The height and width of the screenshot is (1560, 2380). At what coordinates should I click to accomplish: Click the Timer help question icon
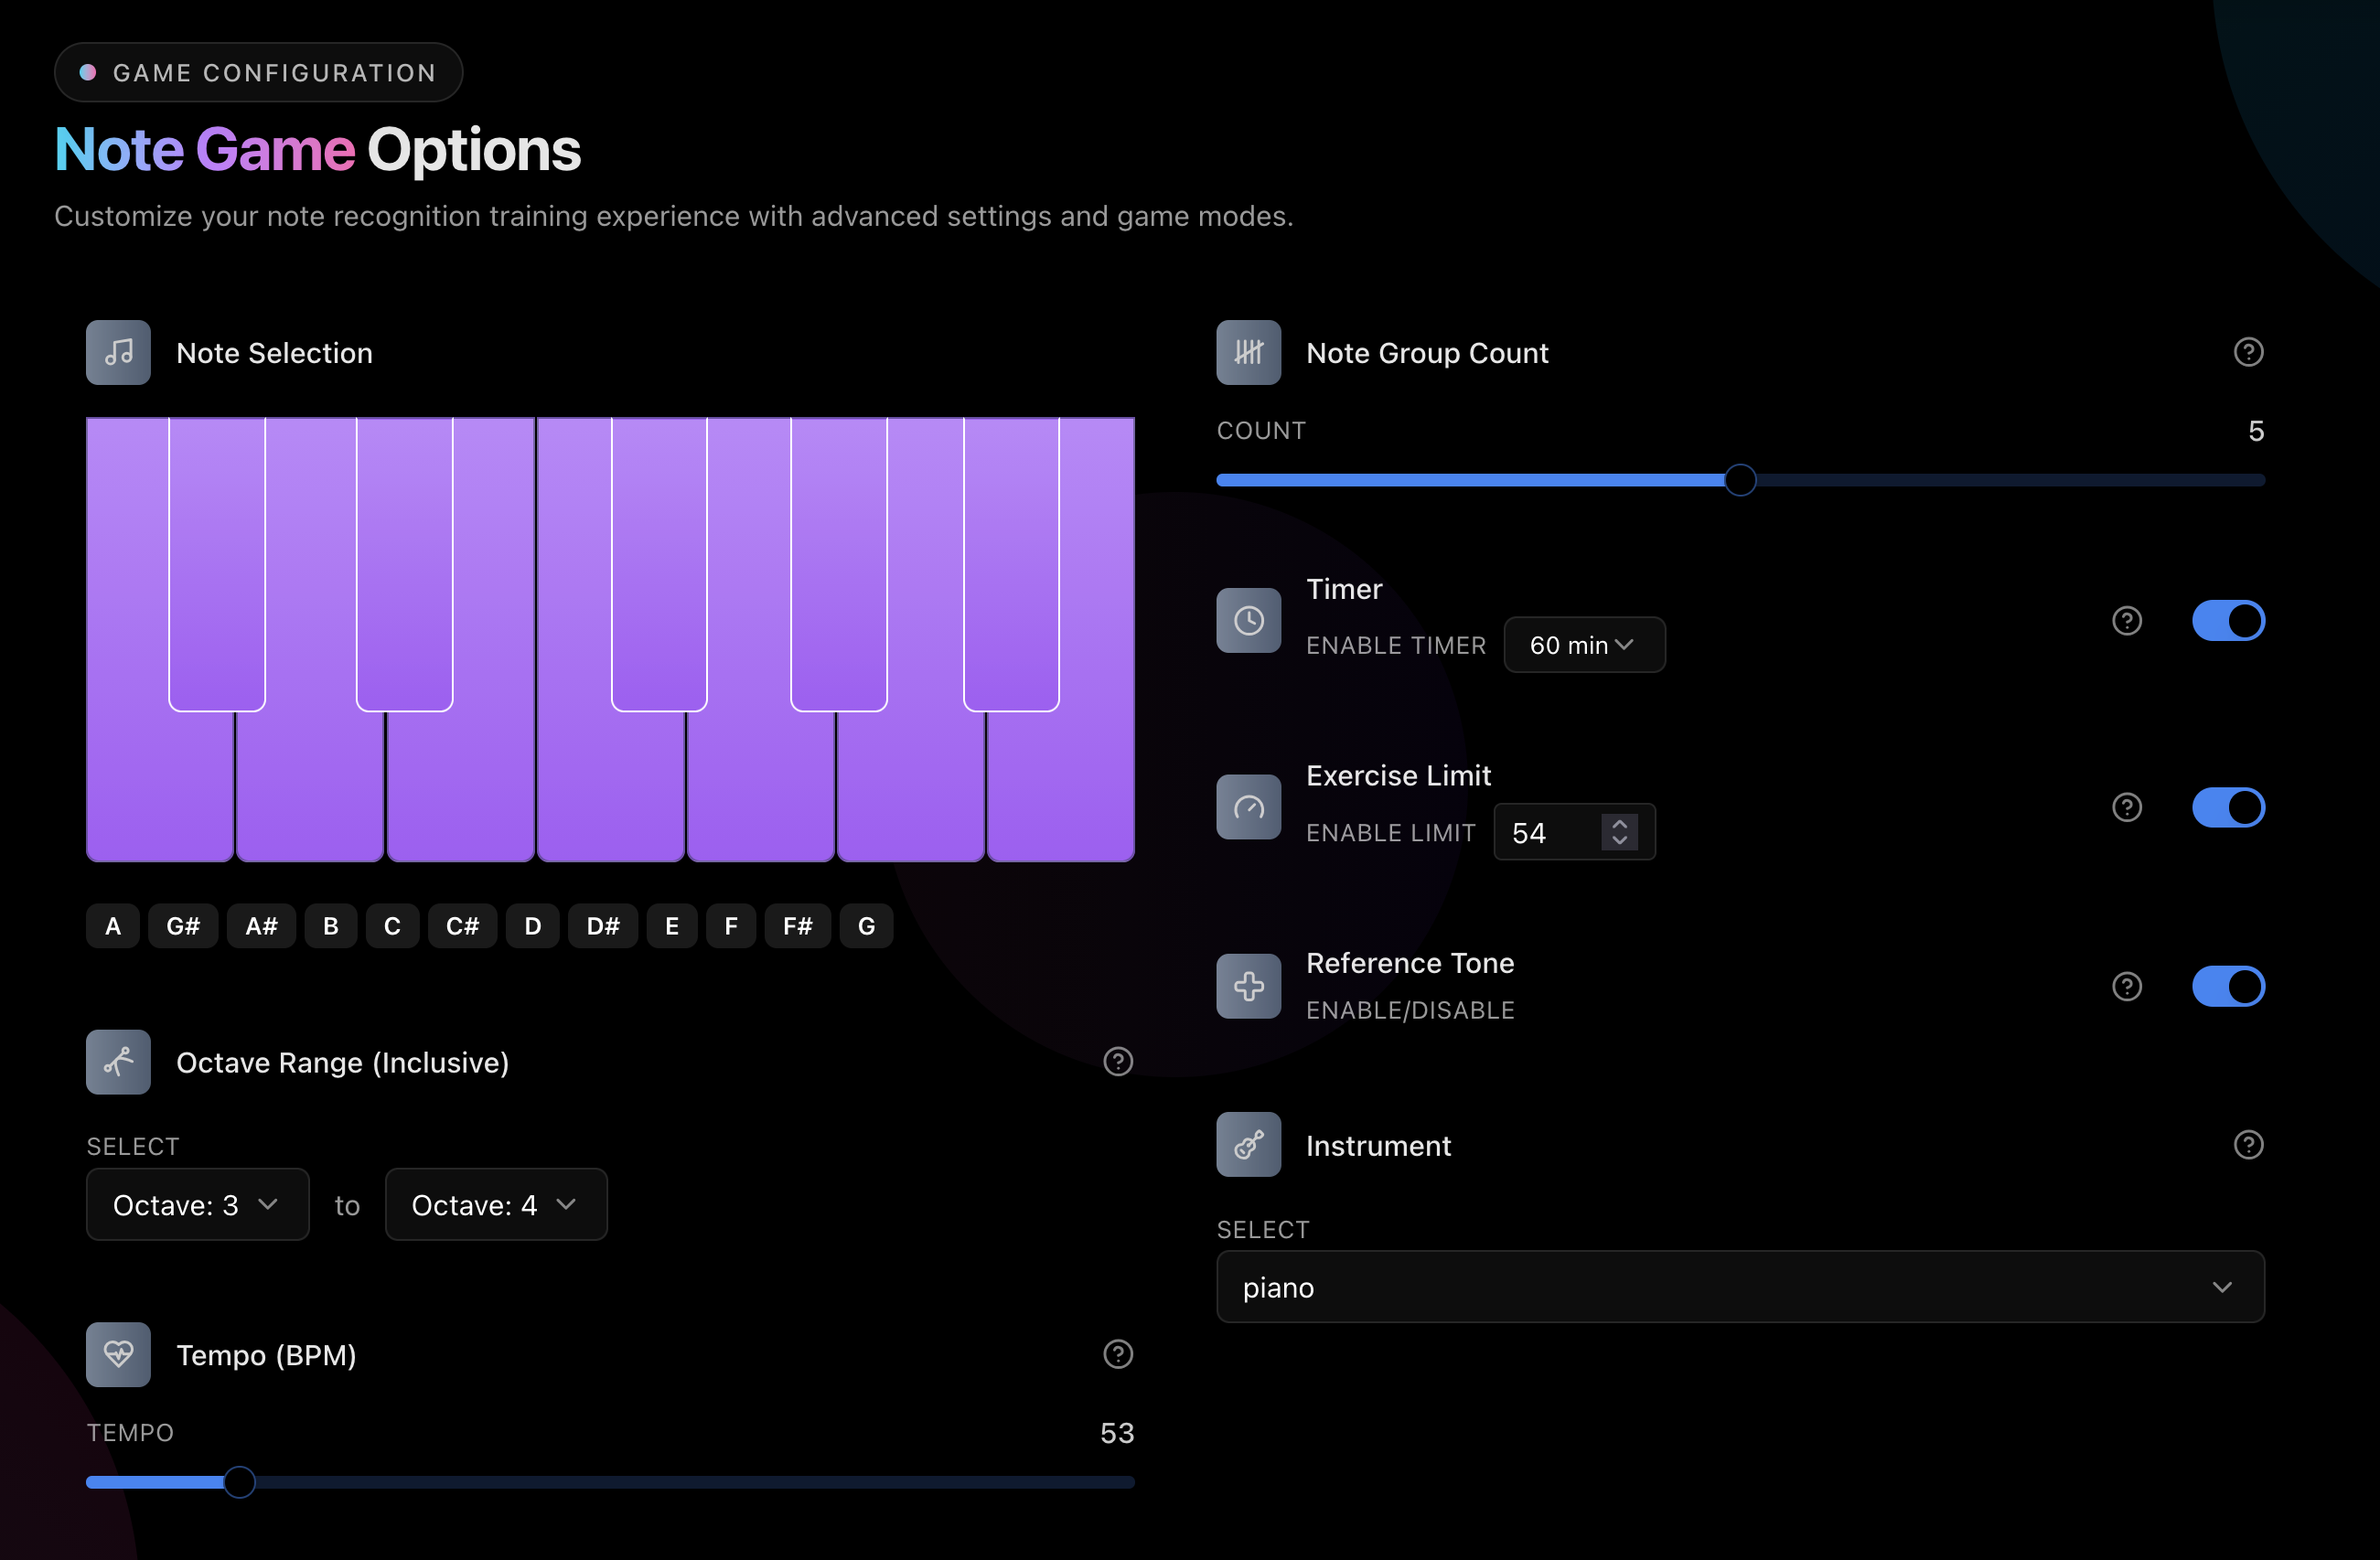pos(2126,621)
